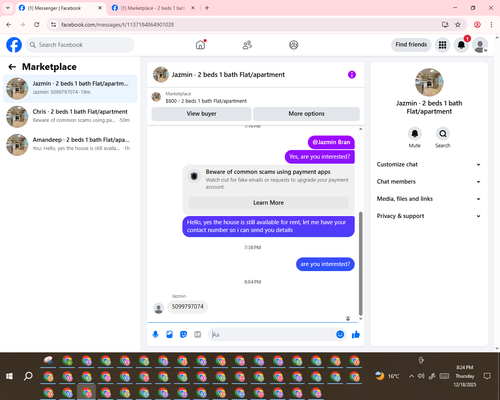Open the account profile avatar menu

pos(480,45)
